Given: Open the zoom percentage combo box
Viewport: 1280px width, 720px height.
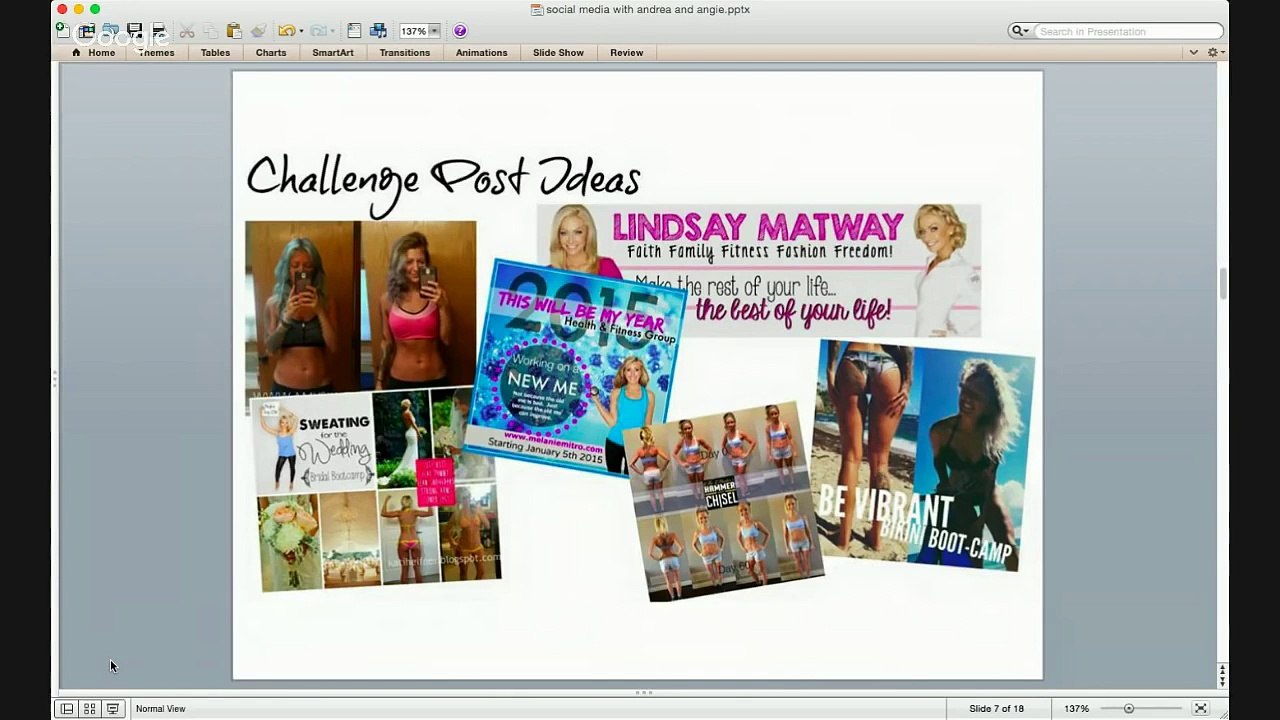Looking at the screenshot, I should pyautogui.click(x=419, y=31).
